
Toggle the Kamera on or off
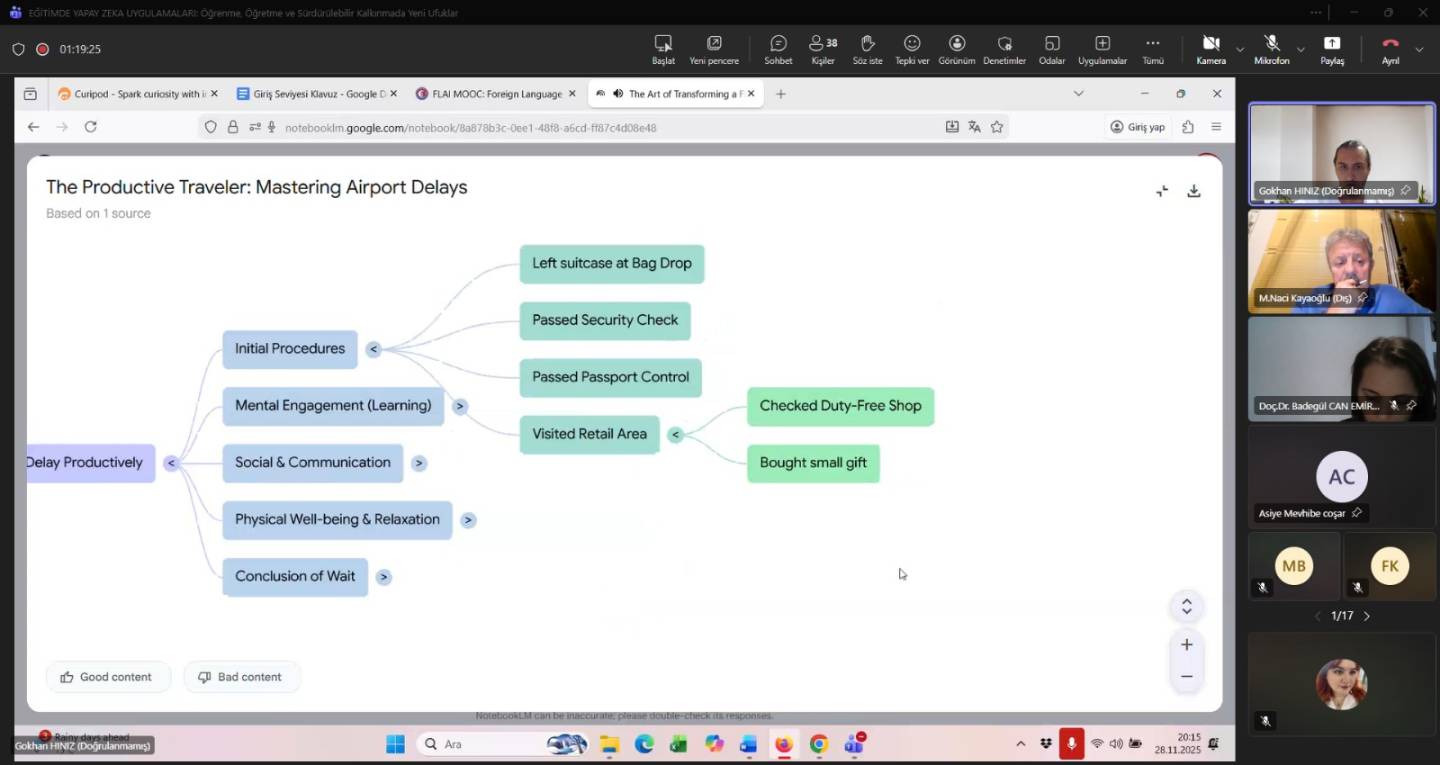[x=1210, y=48]
